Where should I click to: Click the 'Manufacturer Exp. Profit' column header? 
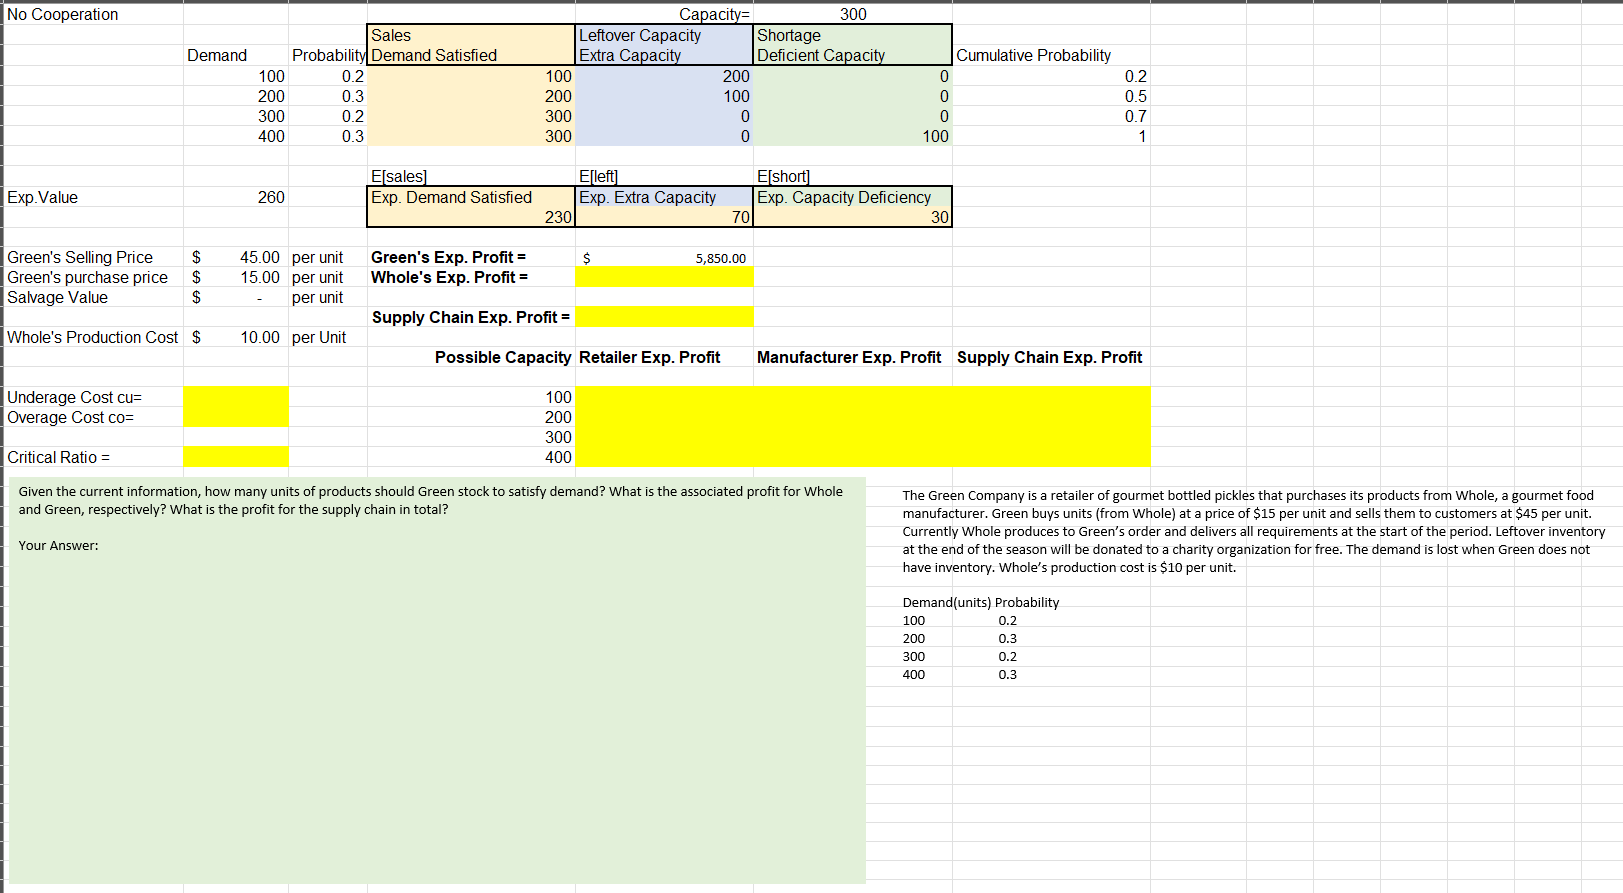[x=849, y=357]
